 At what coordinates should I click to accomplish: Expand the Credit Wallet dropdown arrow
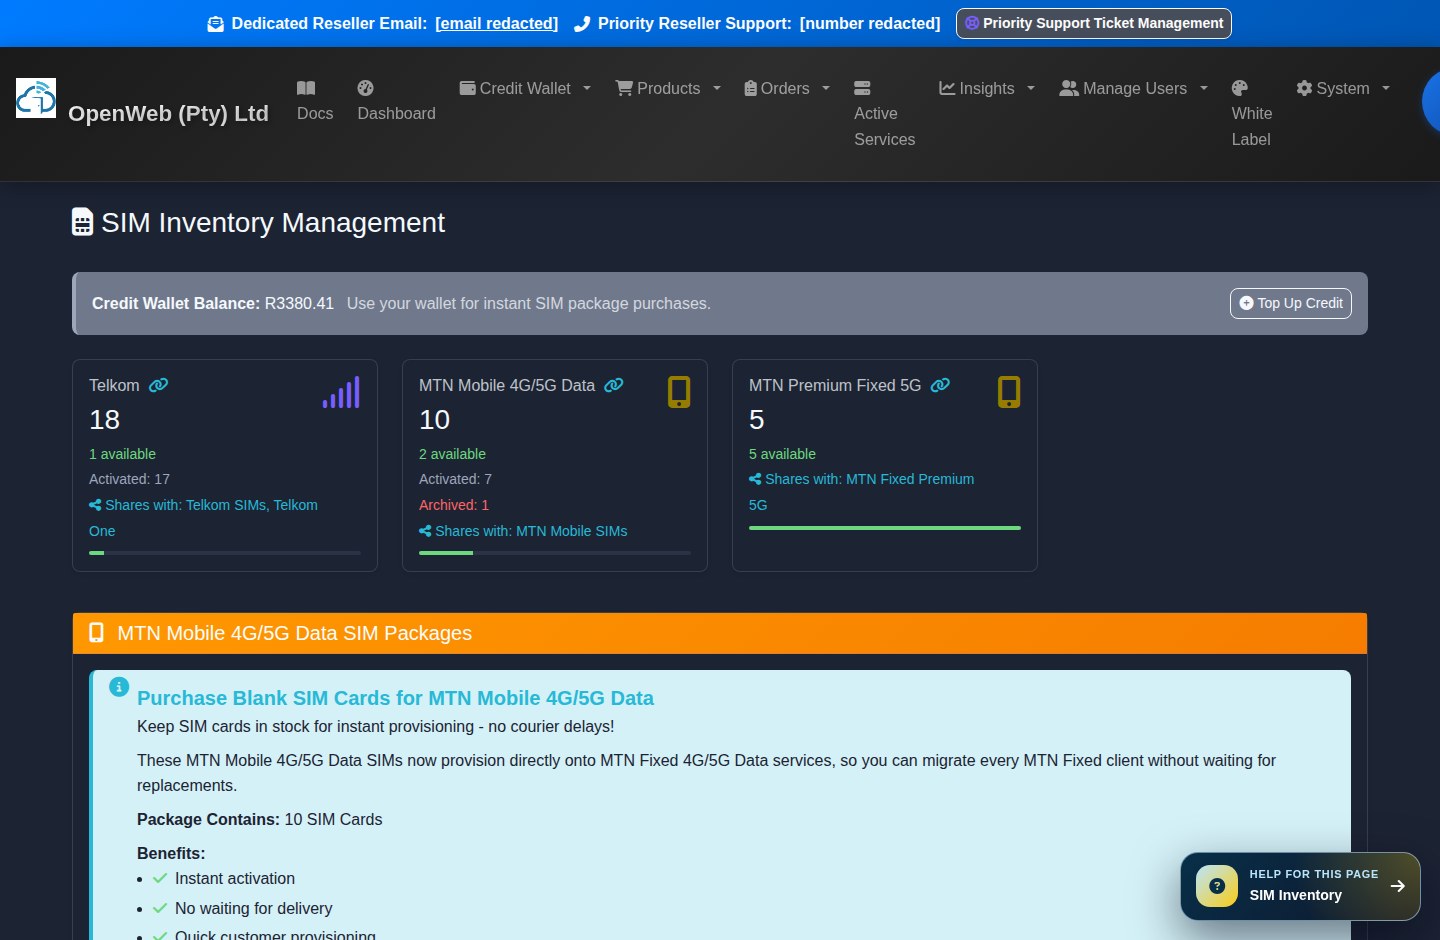tap(587, 88)
